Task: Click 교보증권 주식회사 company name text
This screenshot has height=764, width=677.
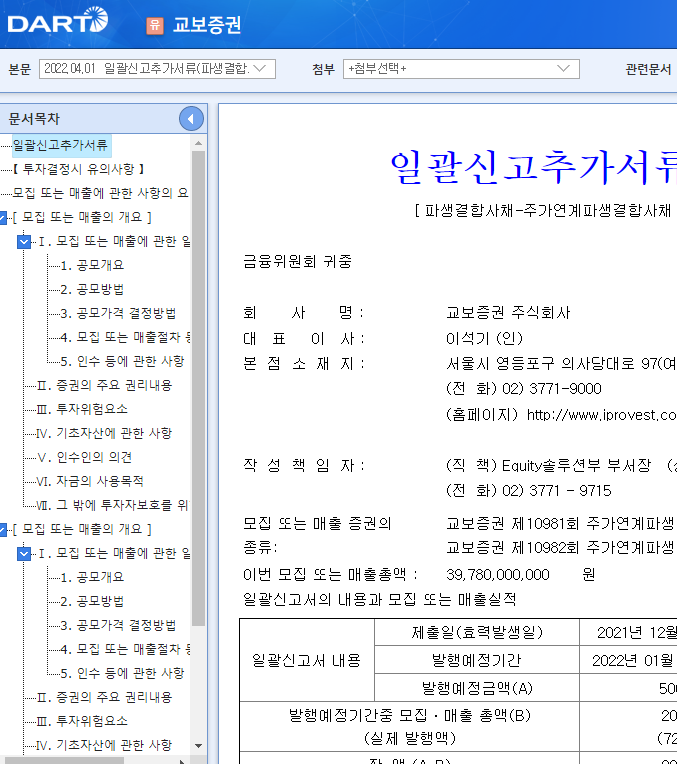Action: (x=508, y=312)
